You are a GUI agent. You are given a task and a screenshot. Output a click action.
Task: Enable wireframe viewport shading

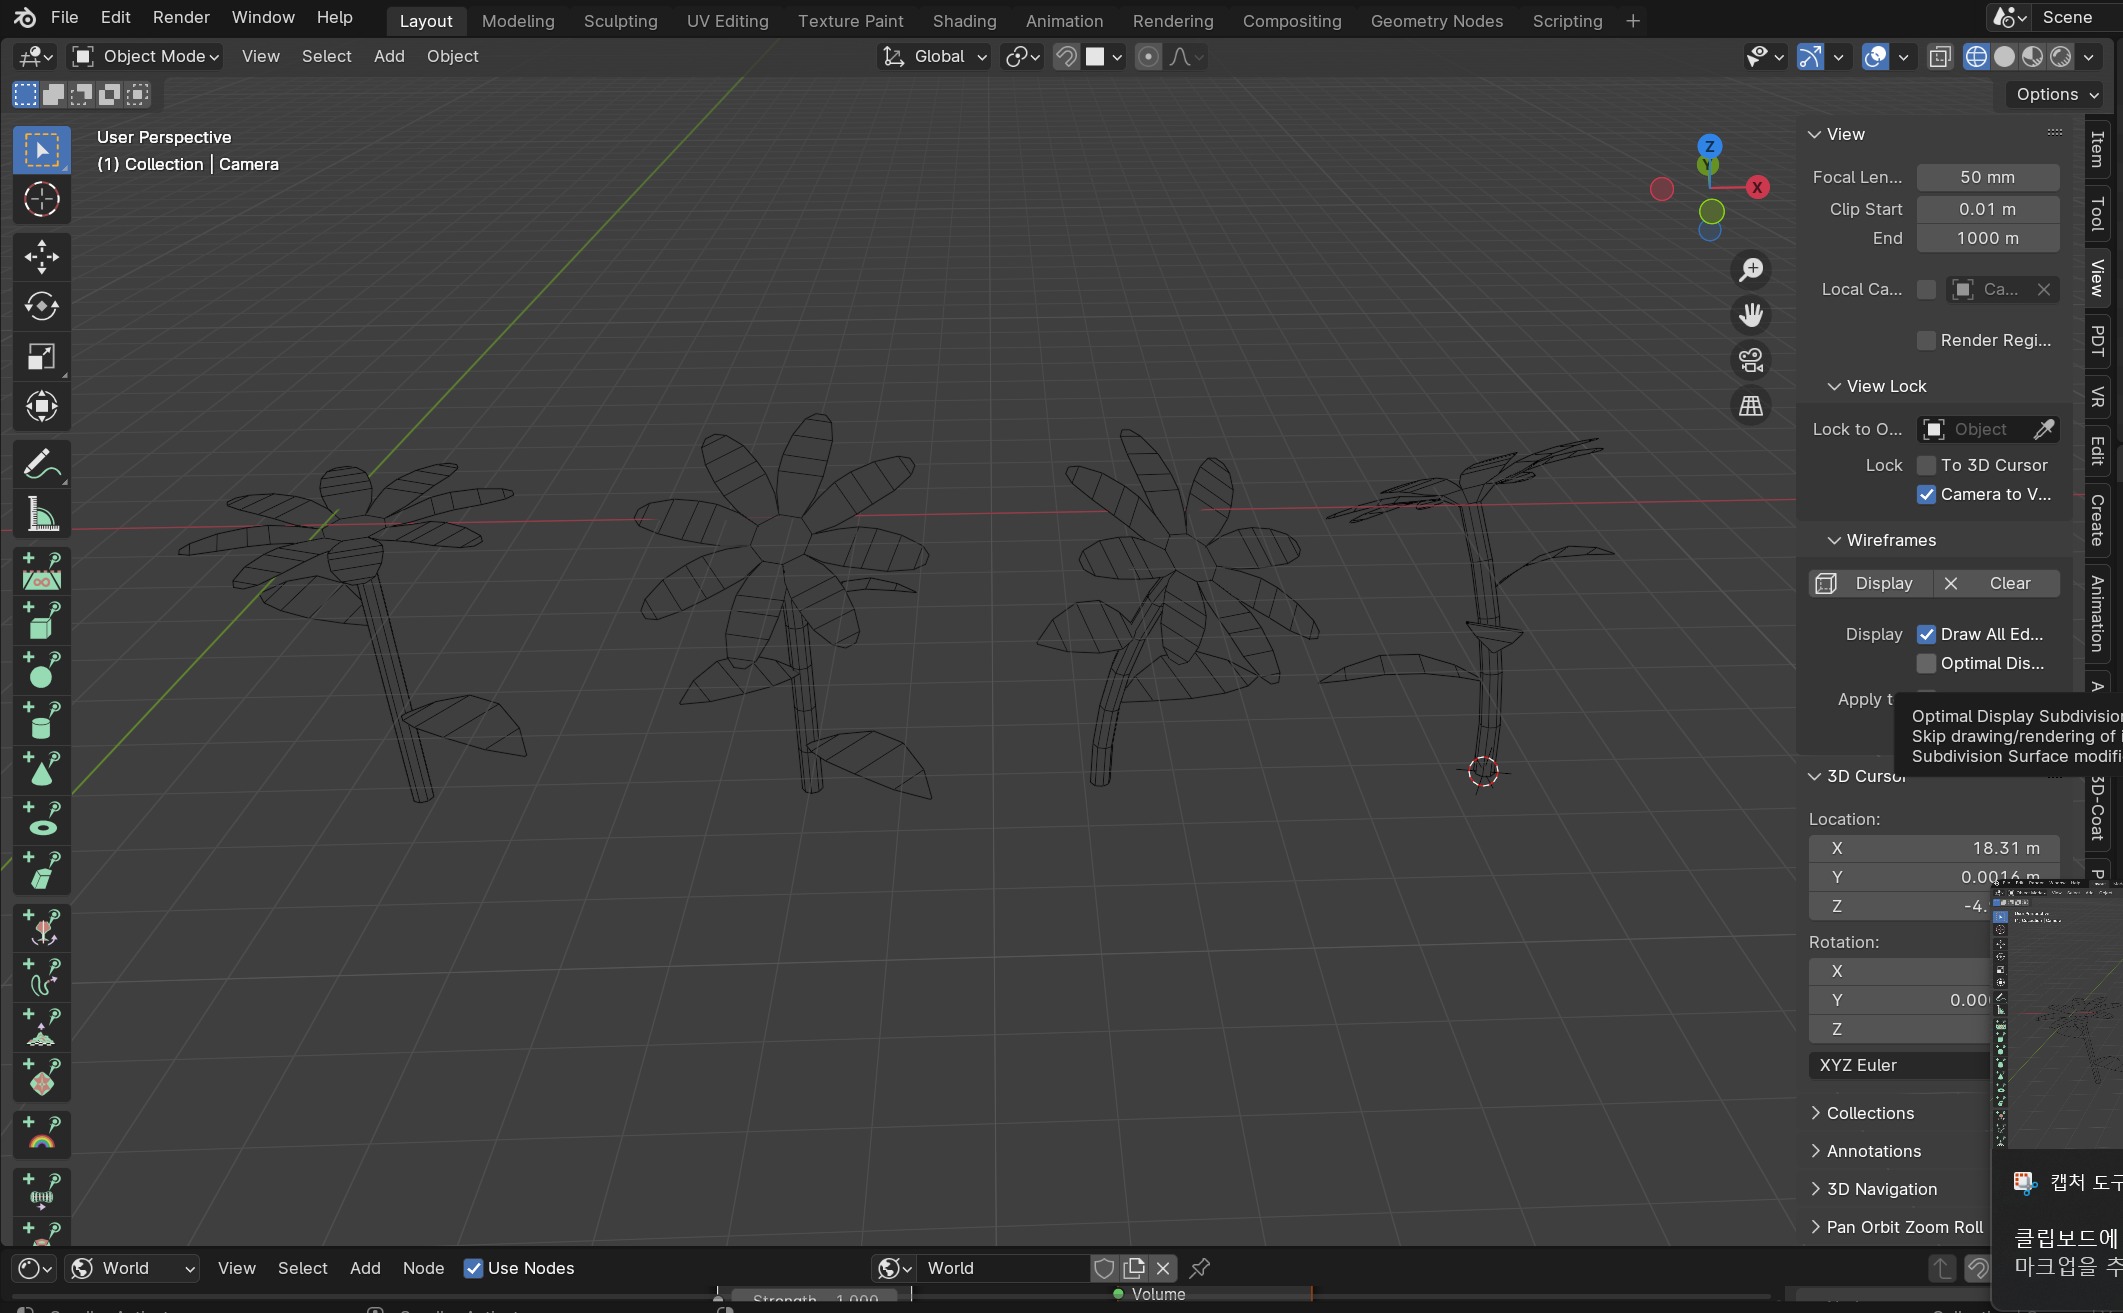coord(1976,57)
